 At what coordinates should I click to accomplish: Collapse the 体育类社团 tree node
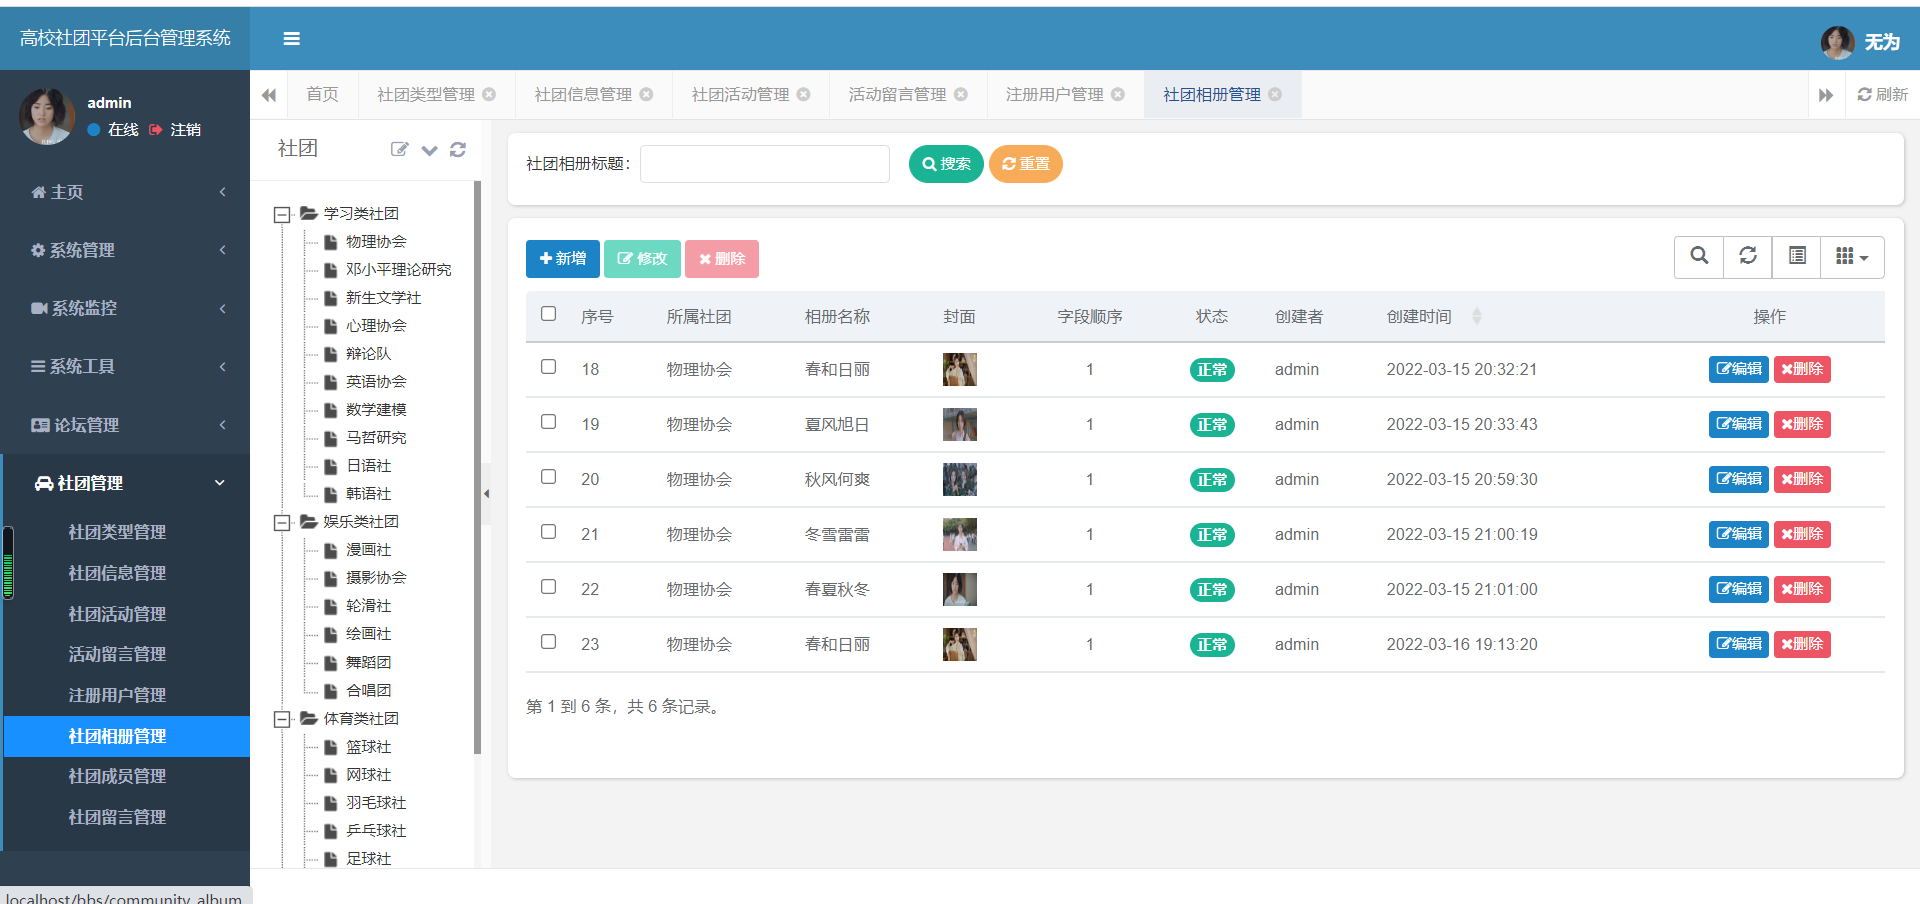point(282,719)
